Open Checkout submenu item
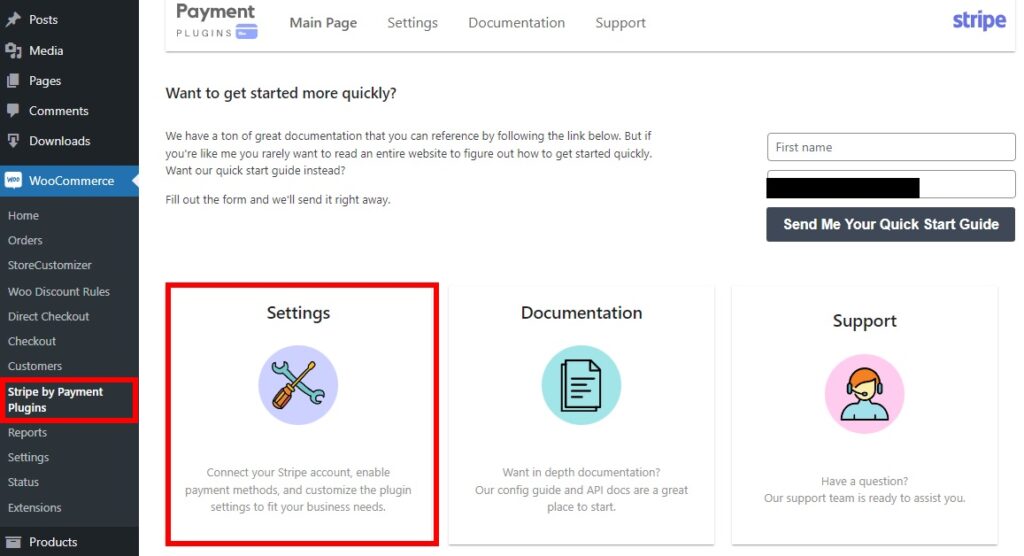 (32, 341)
